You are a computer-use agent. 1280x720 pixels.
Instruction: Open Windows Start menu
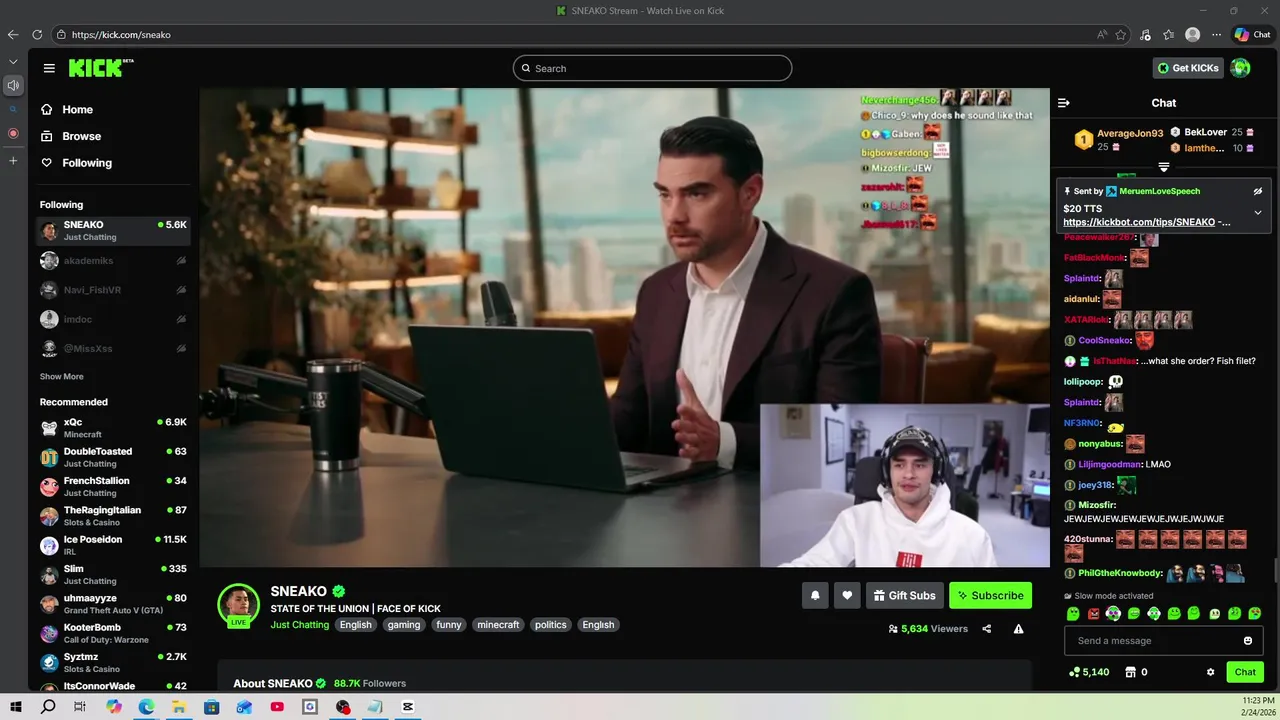coord(15,707)
